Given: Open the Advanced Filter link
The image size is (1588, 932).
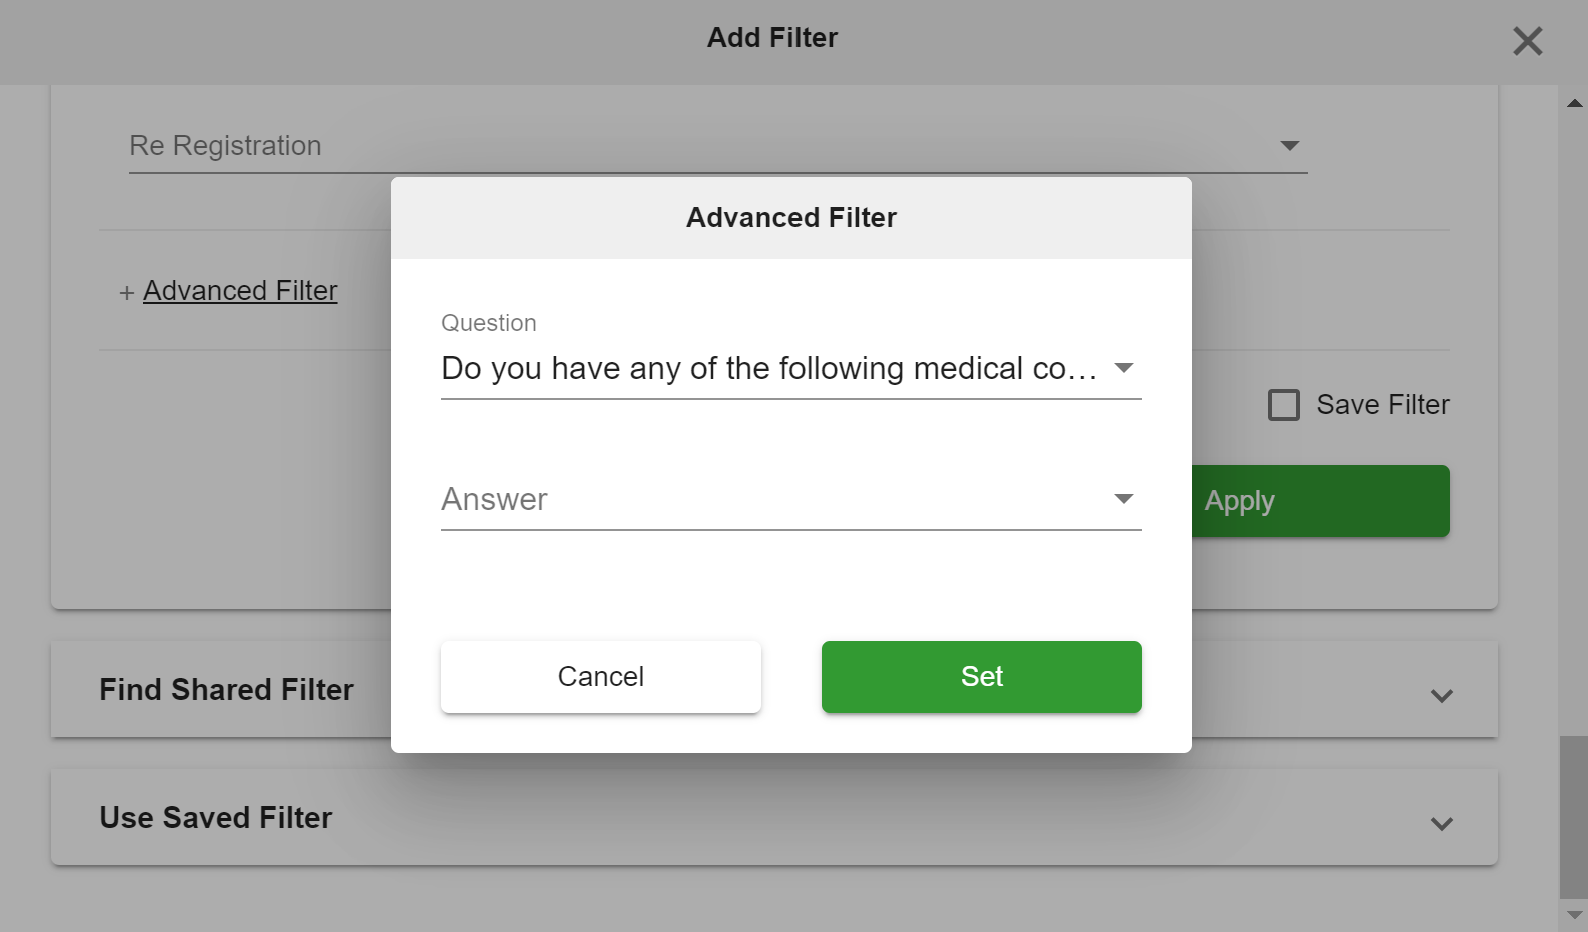Looking at the screenshot, I should pos(240,291).
